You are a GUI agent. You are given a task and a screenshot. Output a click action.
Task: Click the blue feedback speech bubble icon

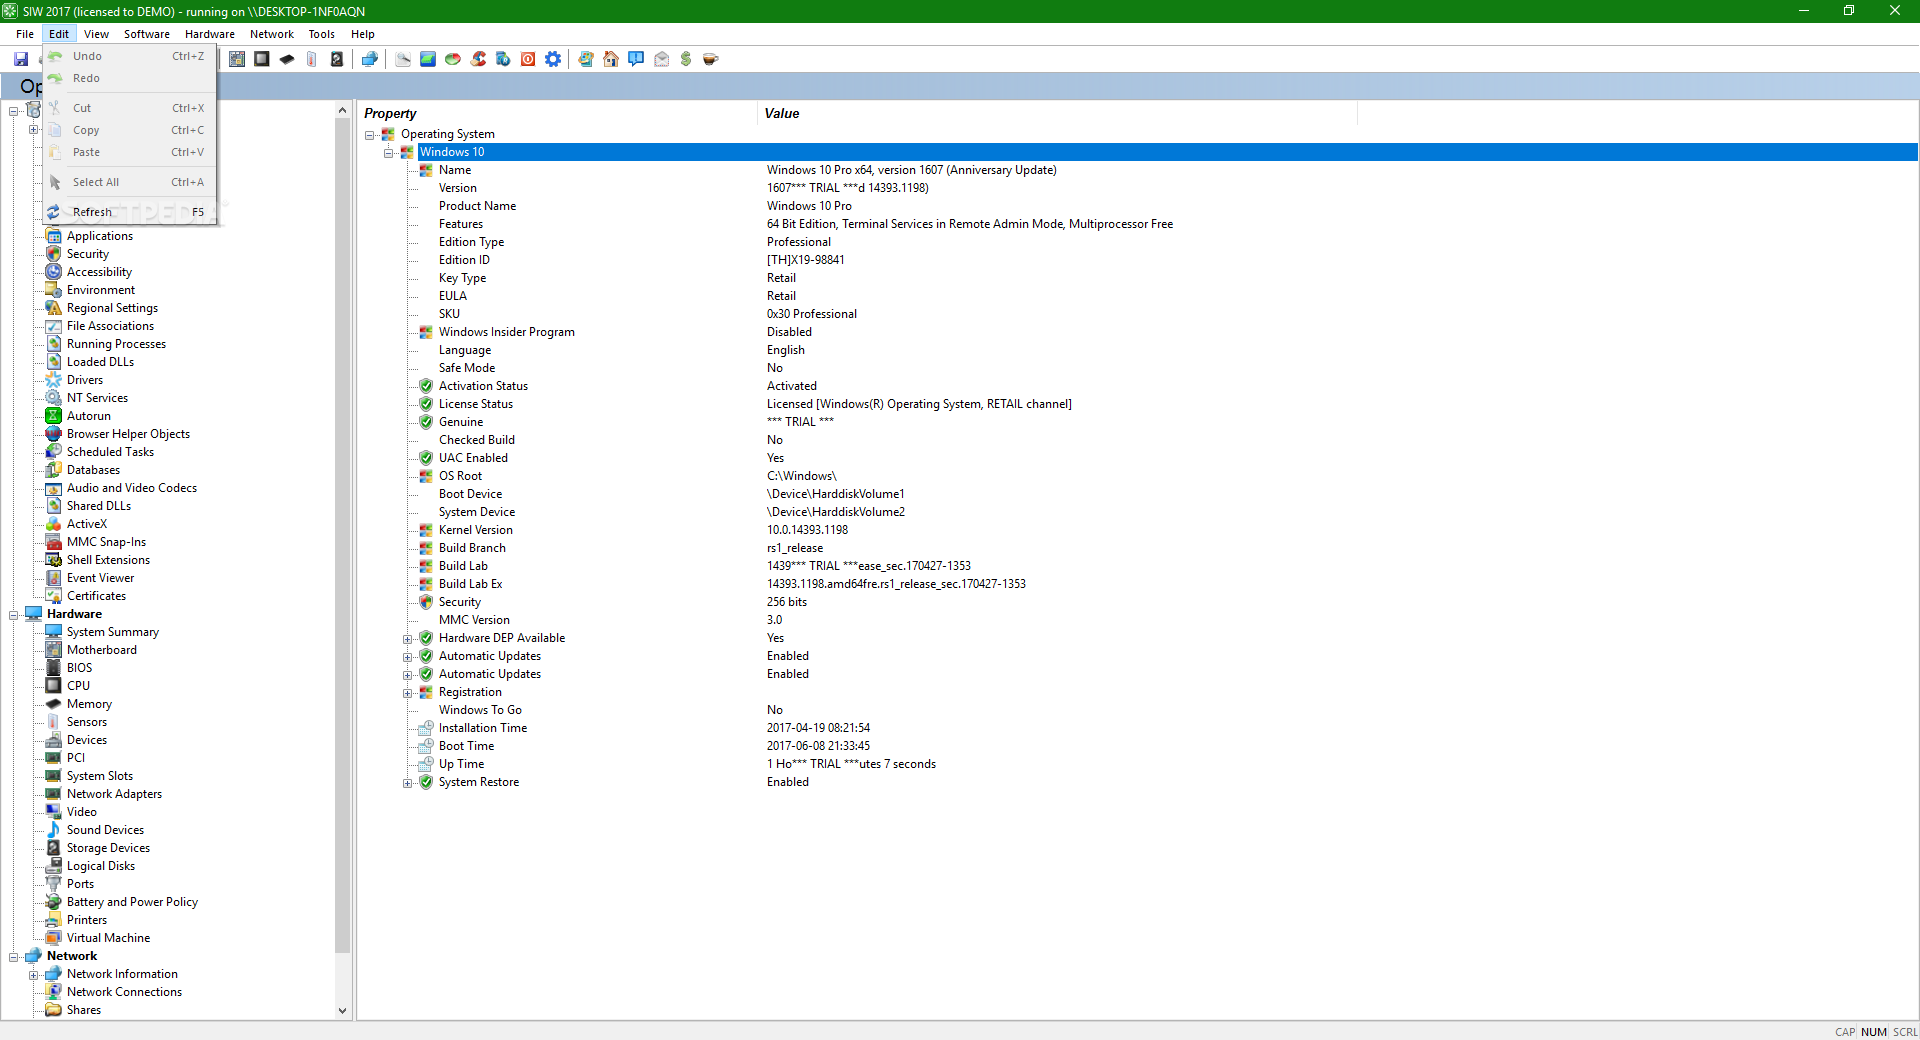coord(636,59)
